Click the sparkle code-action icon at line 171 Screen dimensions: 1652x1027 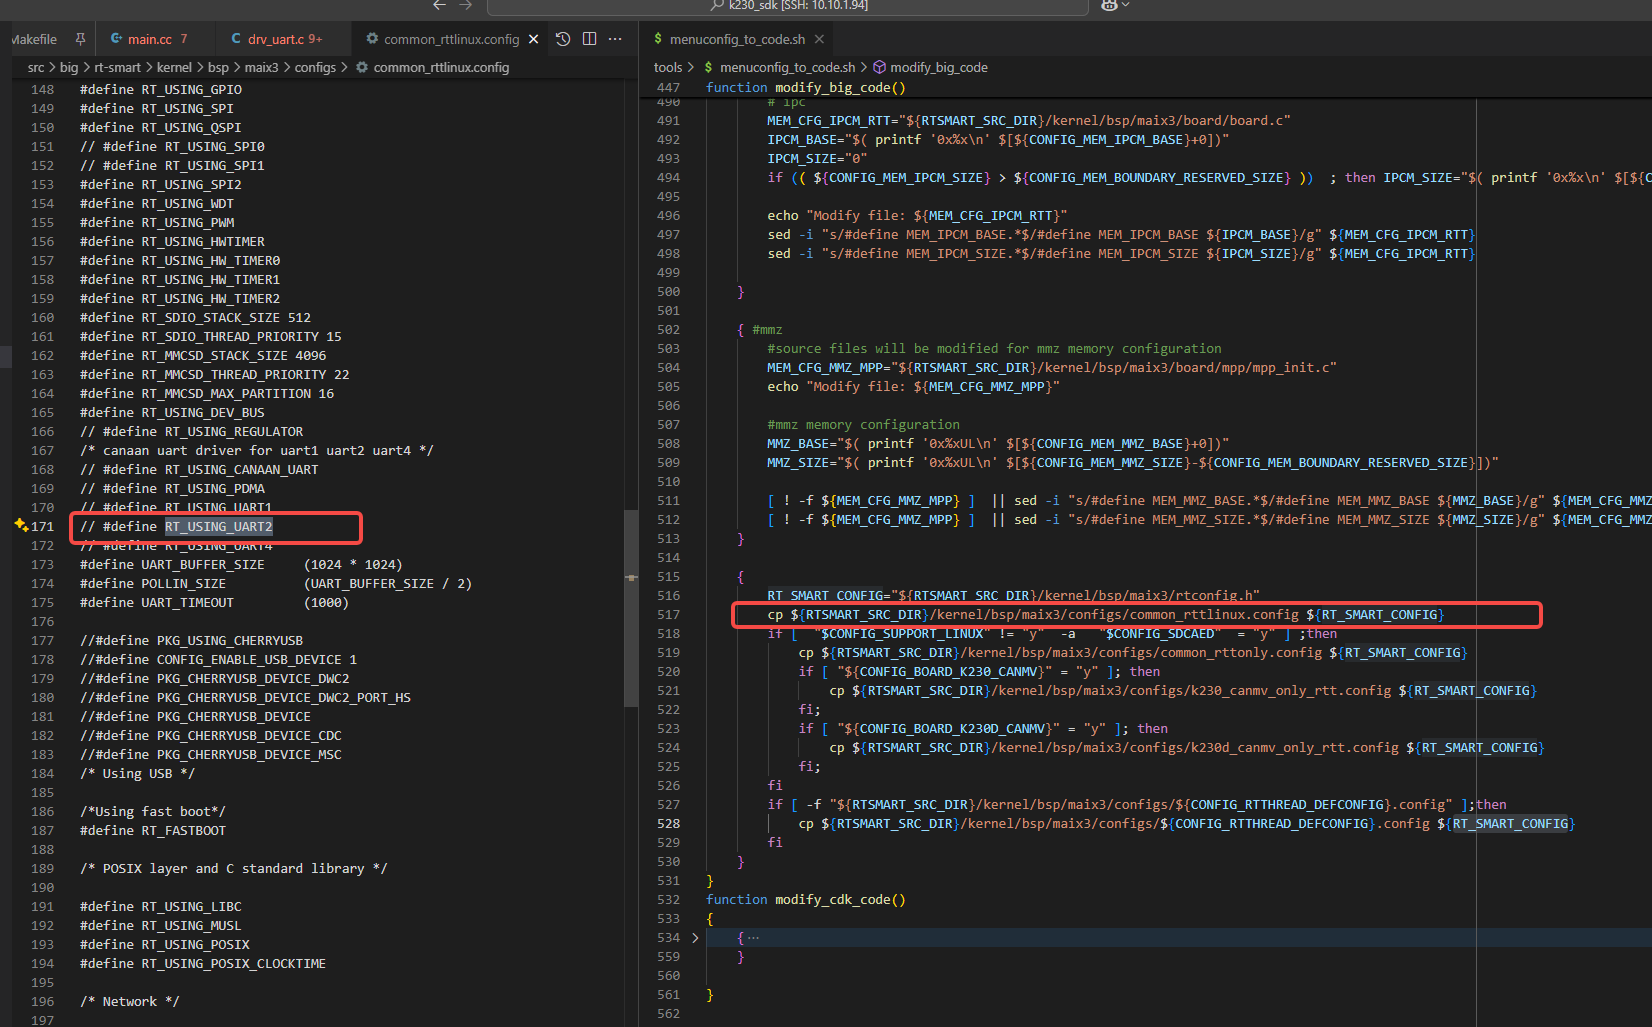21,525
